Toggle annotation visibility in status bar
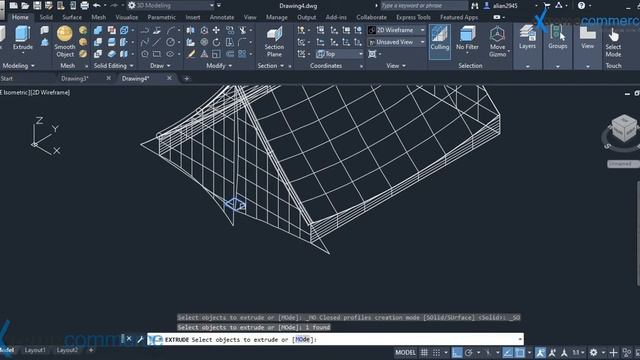This screenshot has height=360, width=640. pos(540,353)
